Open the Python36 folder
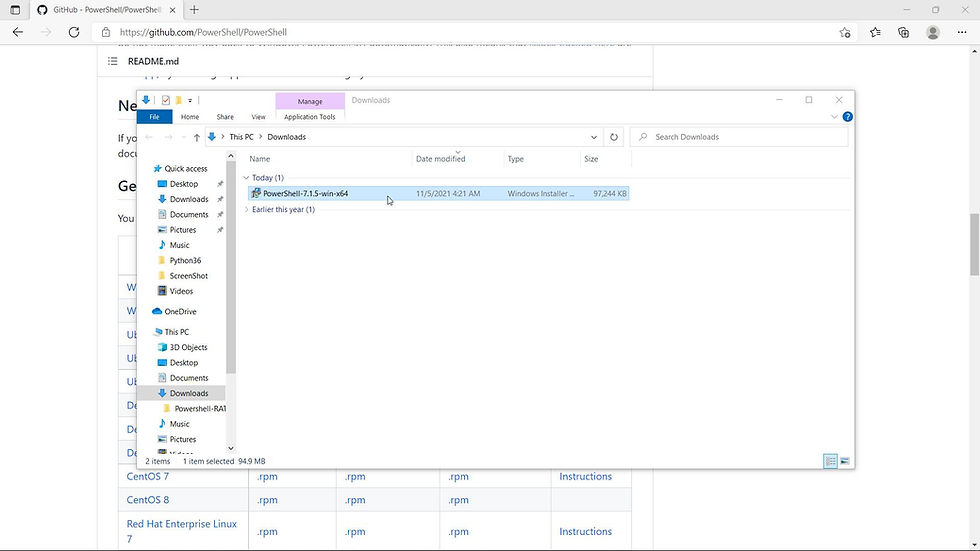The height and width of the screenshot is (551, 980). coord(184,261)
